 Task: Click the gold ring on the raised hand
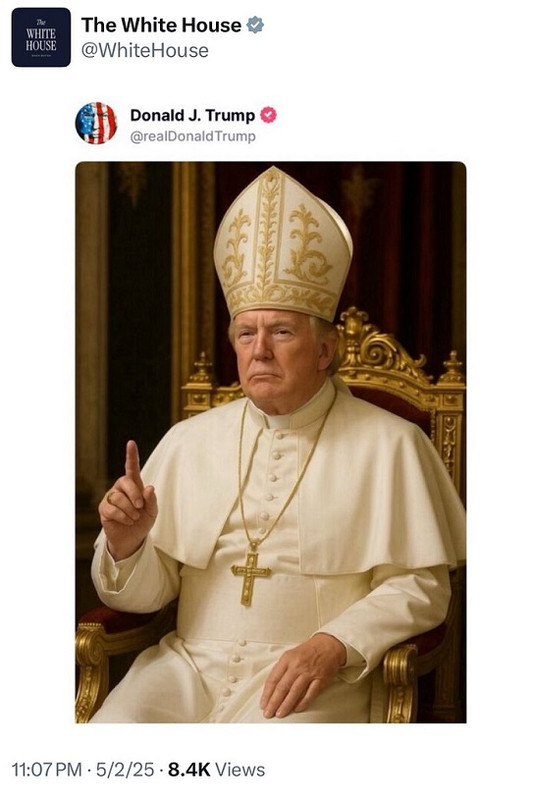tap(111, 497)
